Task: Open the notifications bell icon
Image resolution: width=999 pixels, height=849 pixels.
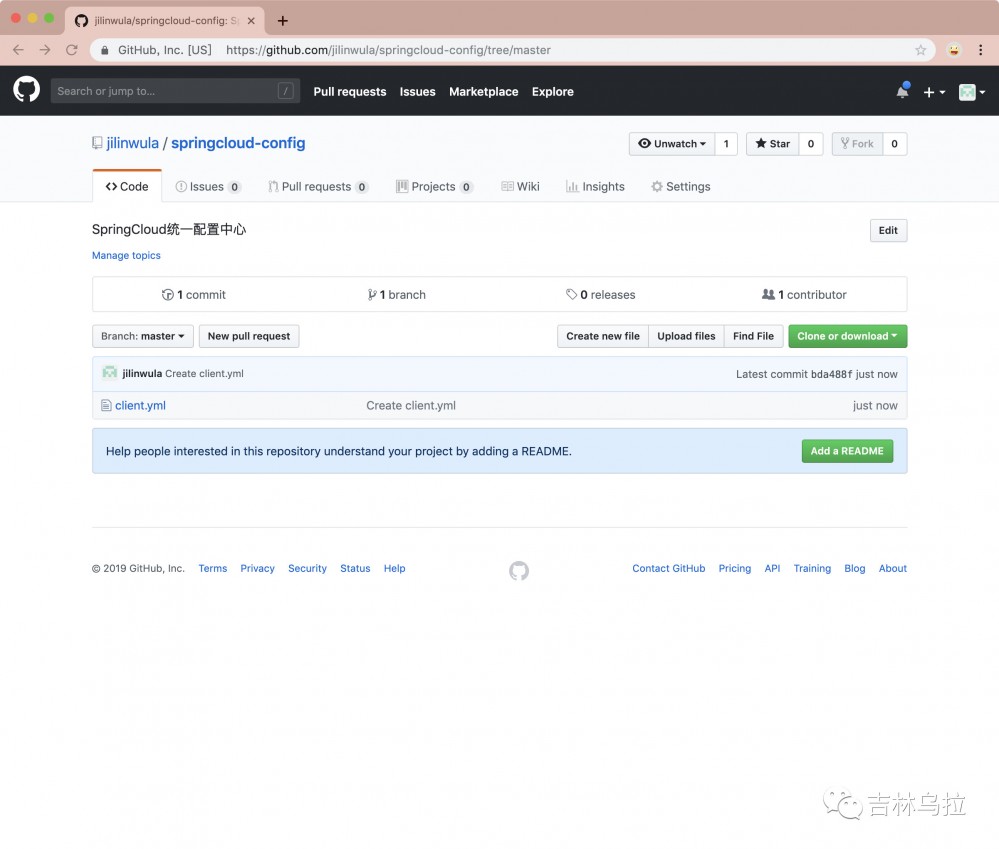Action: click(x=902, y=91)
